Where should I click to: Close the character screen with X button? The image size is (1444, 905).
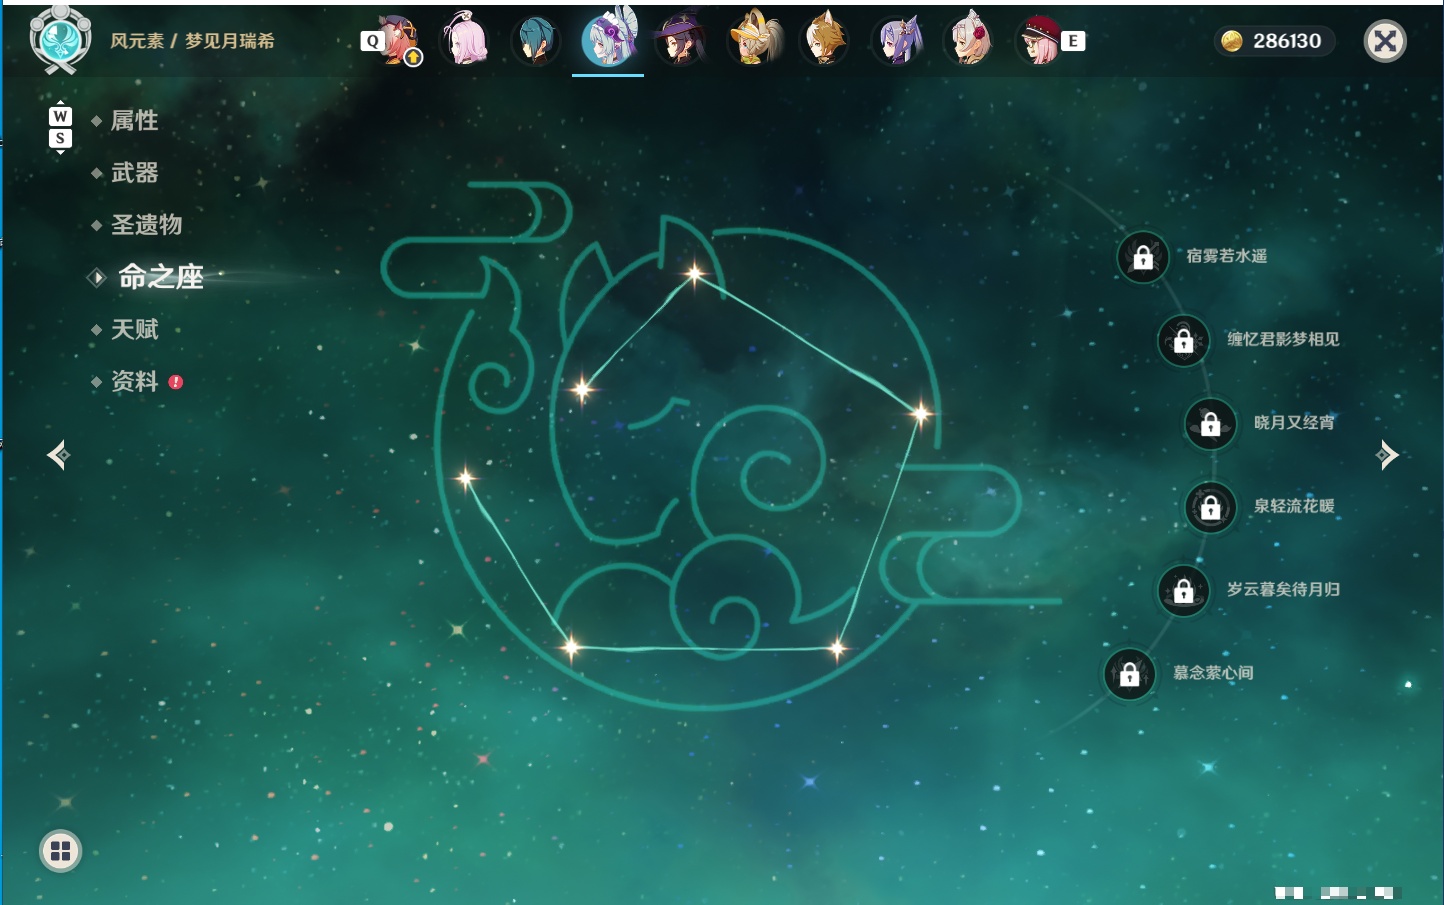(1385, 41)
